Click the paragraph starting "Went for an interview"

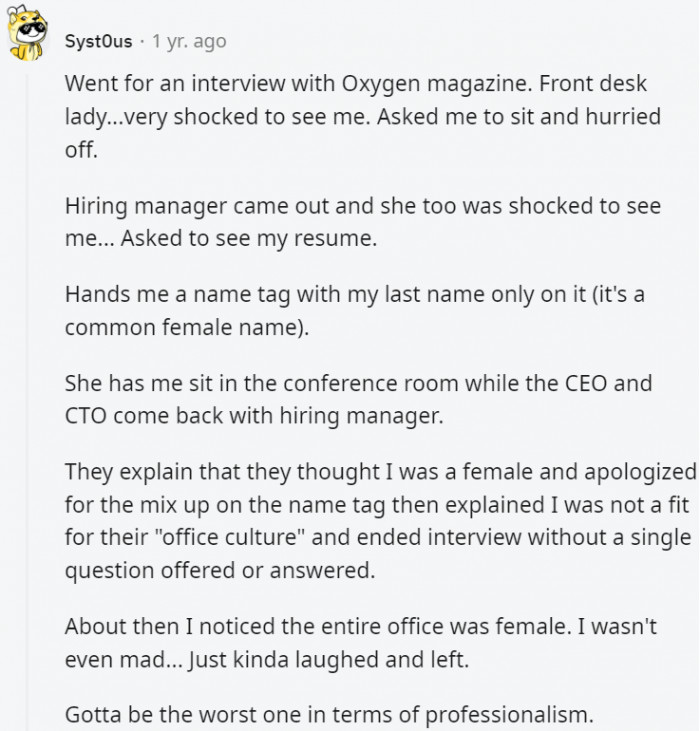click(363, 115)
